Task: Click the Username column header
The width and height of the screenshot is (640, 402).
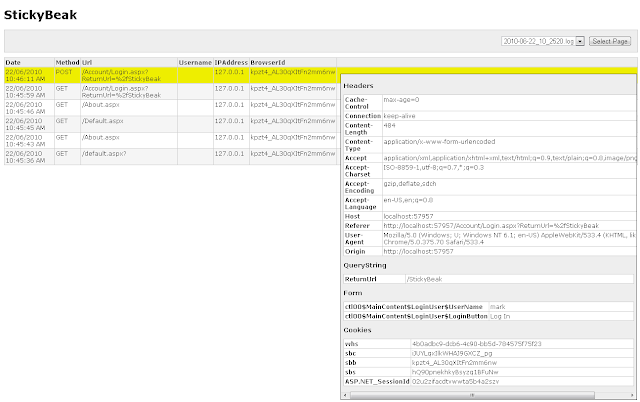Action: pyautogui.click(x=195, y=62)
